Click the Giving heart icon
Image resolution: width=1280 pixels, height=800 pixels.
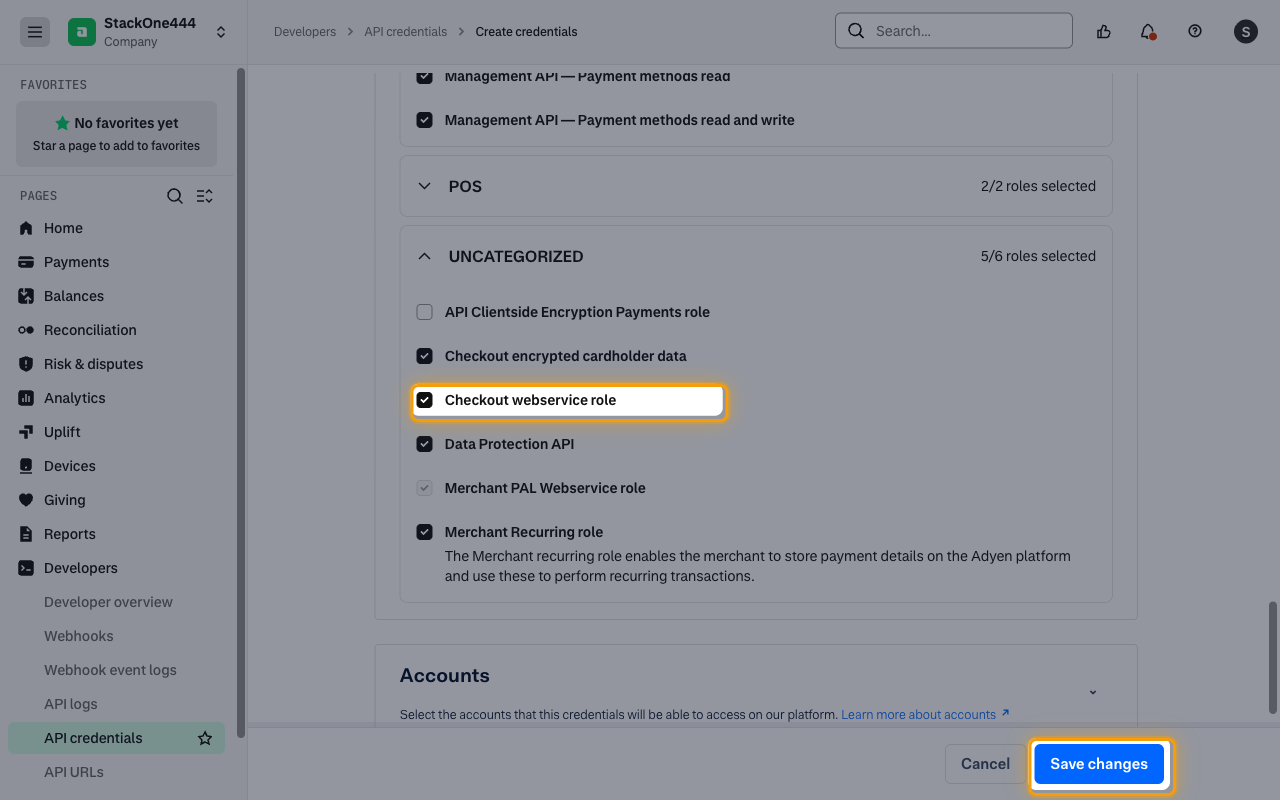26,500
